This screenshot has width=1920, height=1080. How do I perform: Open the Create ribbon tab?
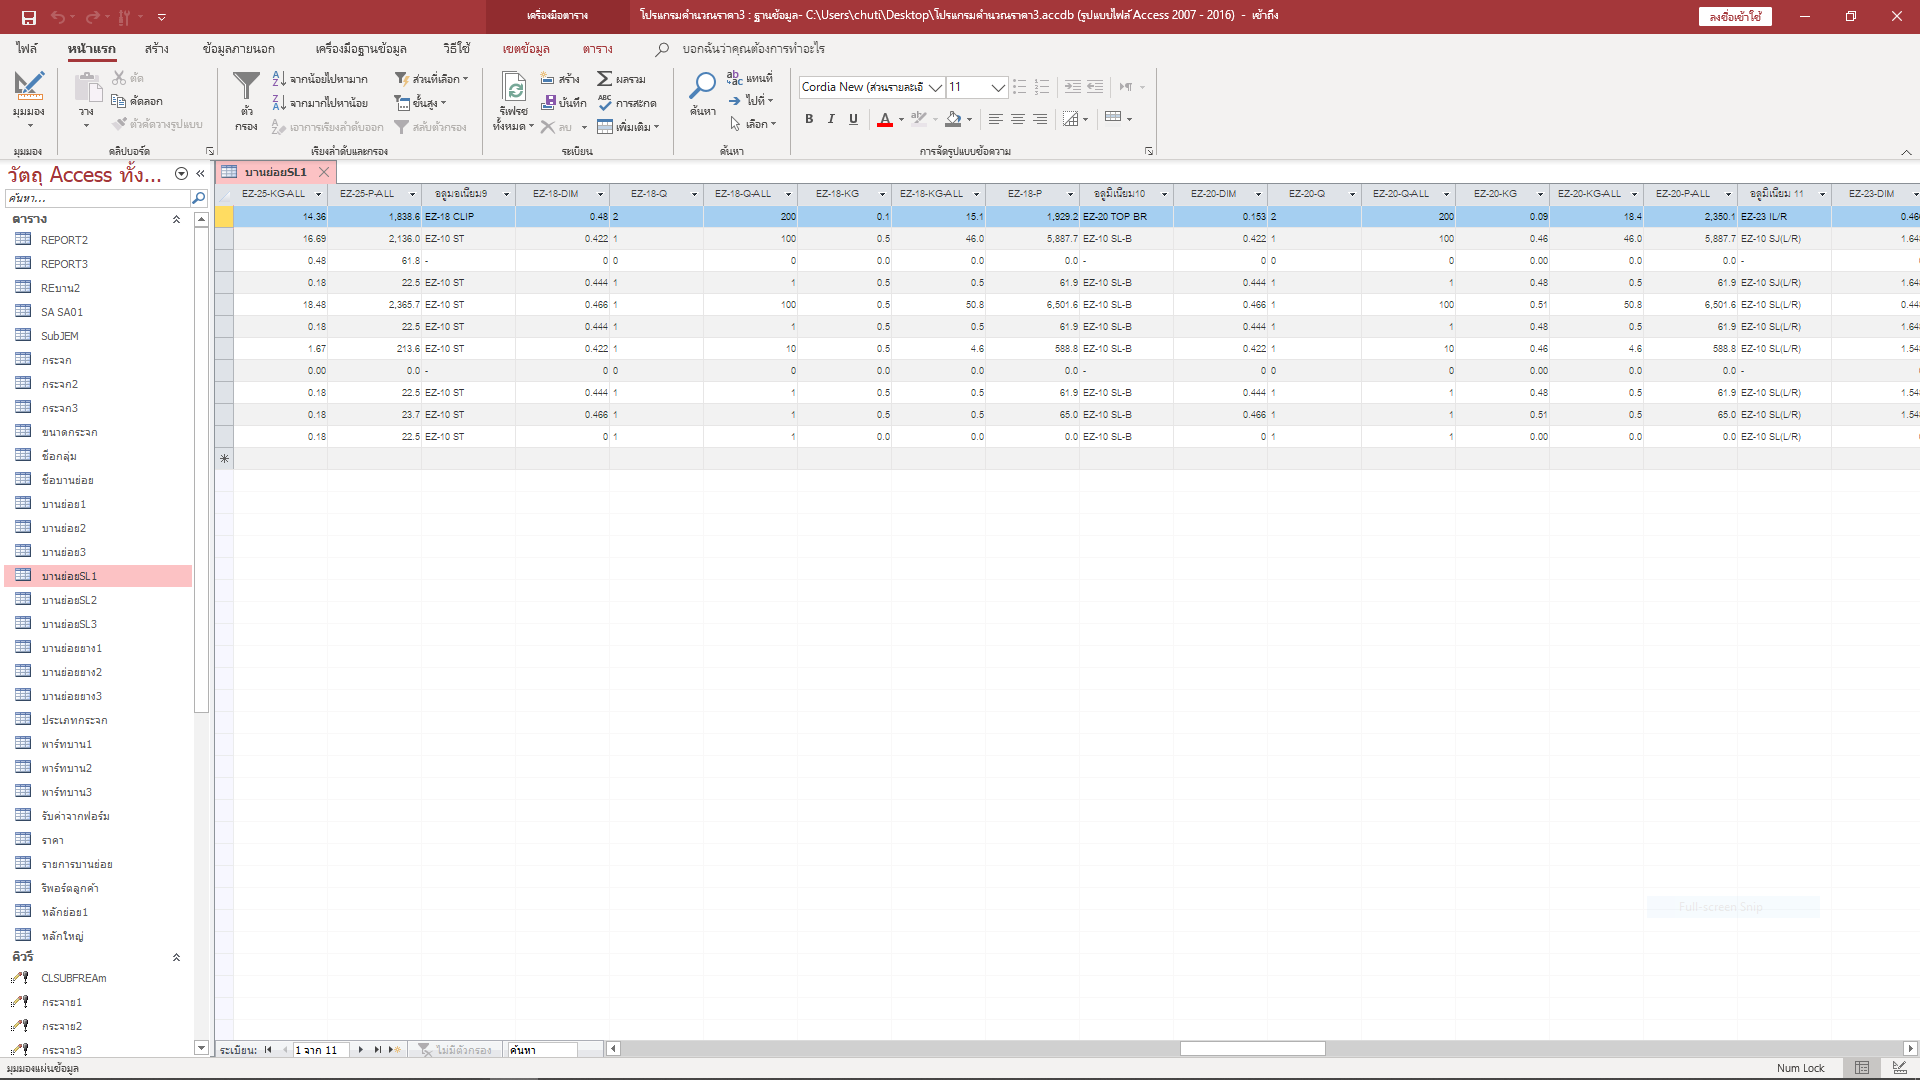(x=156, y=48)
